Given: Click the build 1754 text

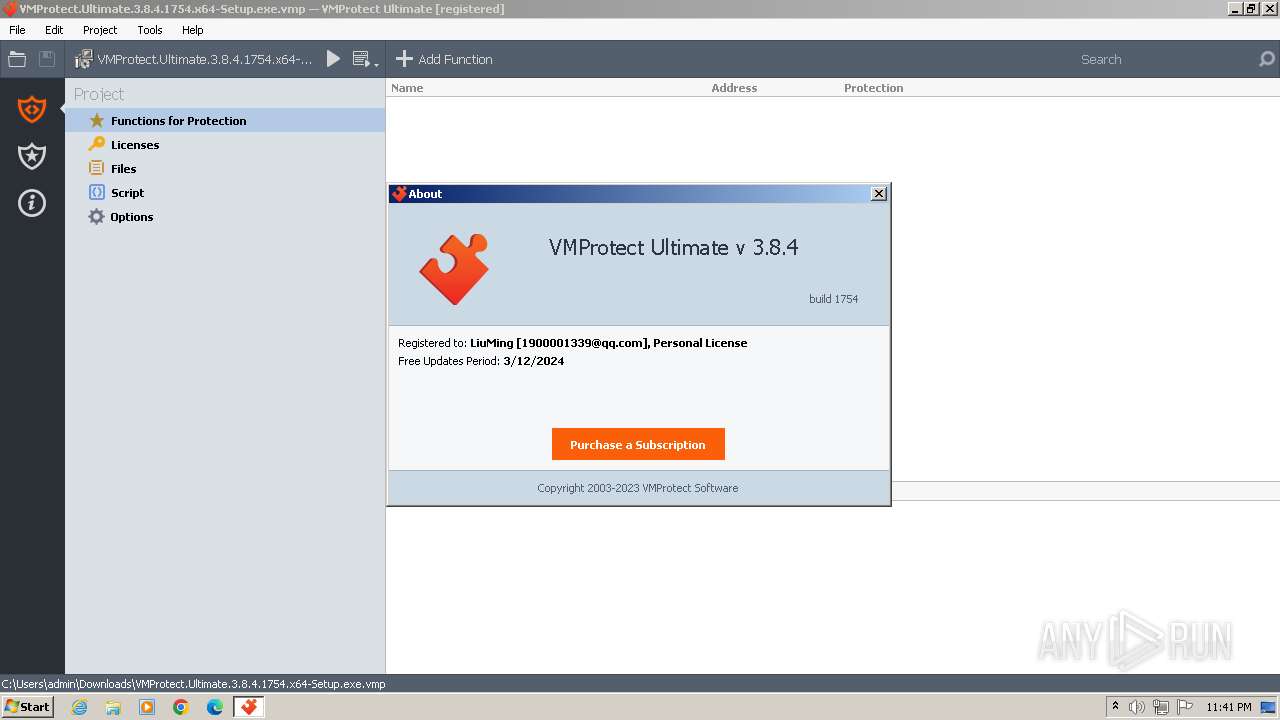Looking at the screenshot, I should coord(834,299).
